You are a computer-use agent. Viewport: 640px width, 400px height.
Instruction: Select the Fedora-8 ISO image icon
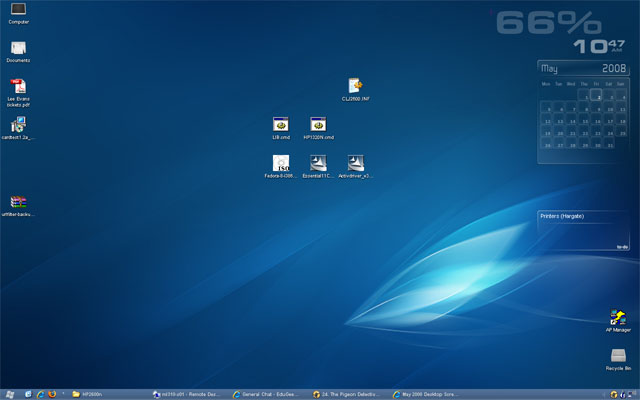click(x=281, y=167)
